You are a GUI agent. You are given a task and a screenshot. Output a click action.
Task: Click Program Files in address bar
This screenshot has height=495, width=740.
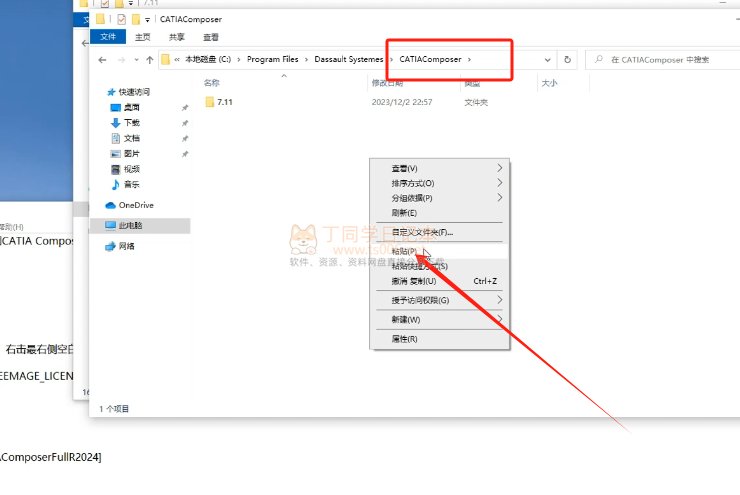click(x=273, y=59)
